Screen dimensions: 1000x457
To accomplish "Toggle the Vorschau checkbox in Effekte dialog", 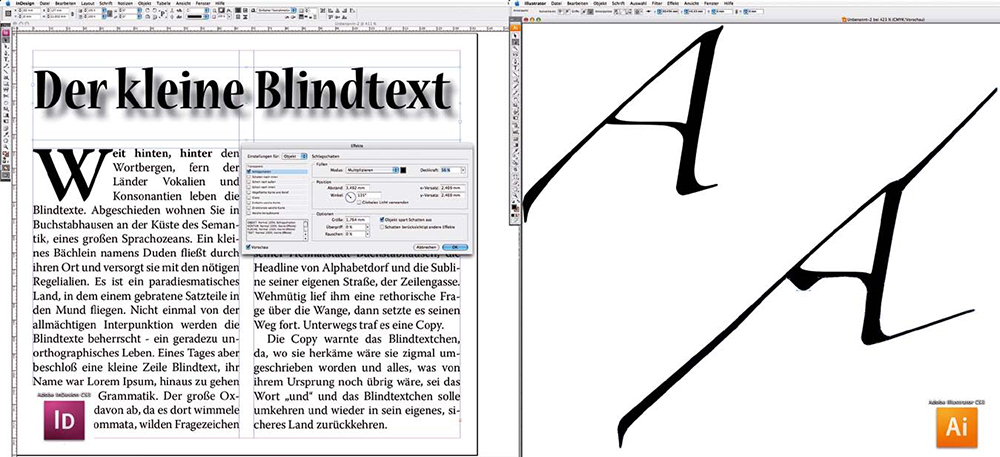I will tap(248, 247).
